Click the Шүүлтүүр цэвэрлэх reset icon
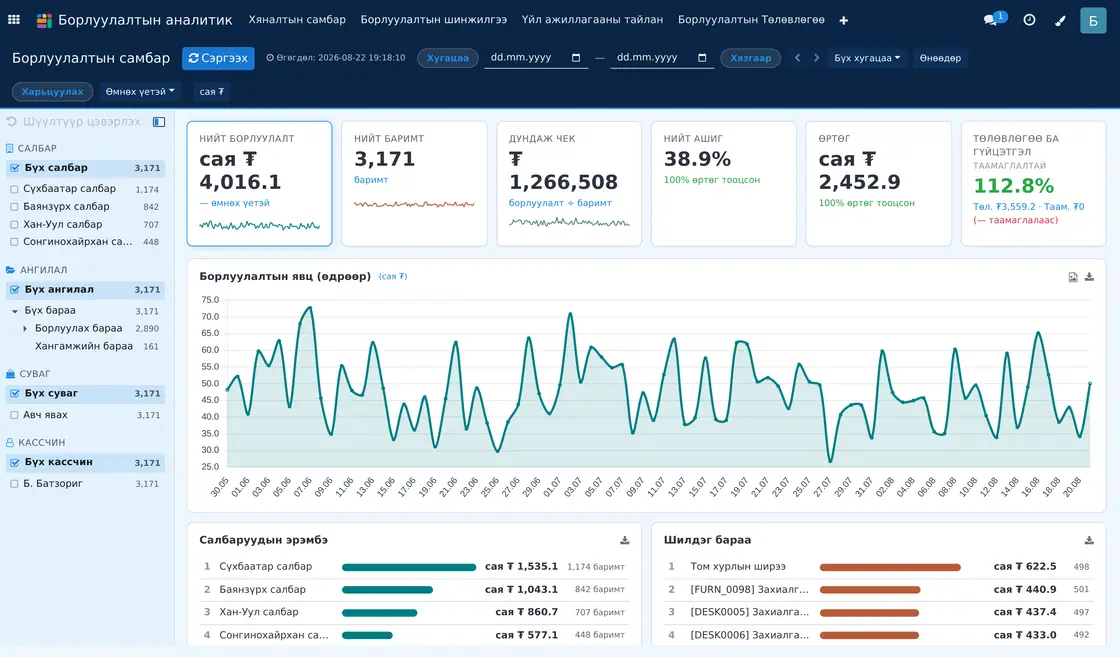Viewport: 1120px width, 657px height. [11, 122]
